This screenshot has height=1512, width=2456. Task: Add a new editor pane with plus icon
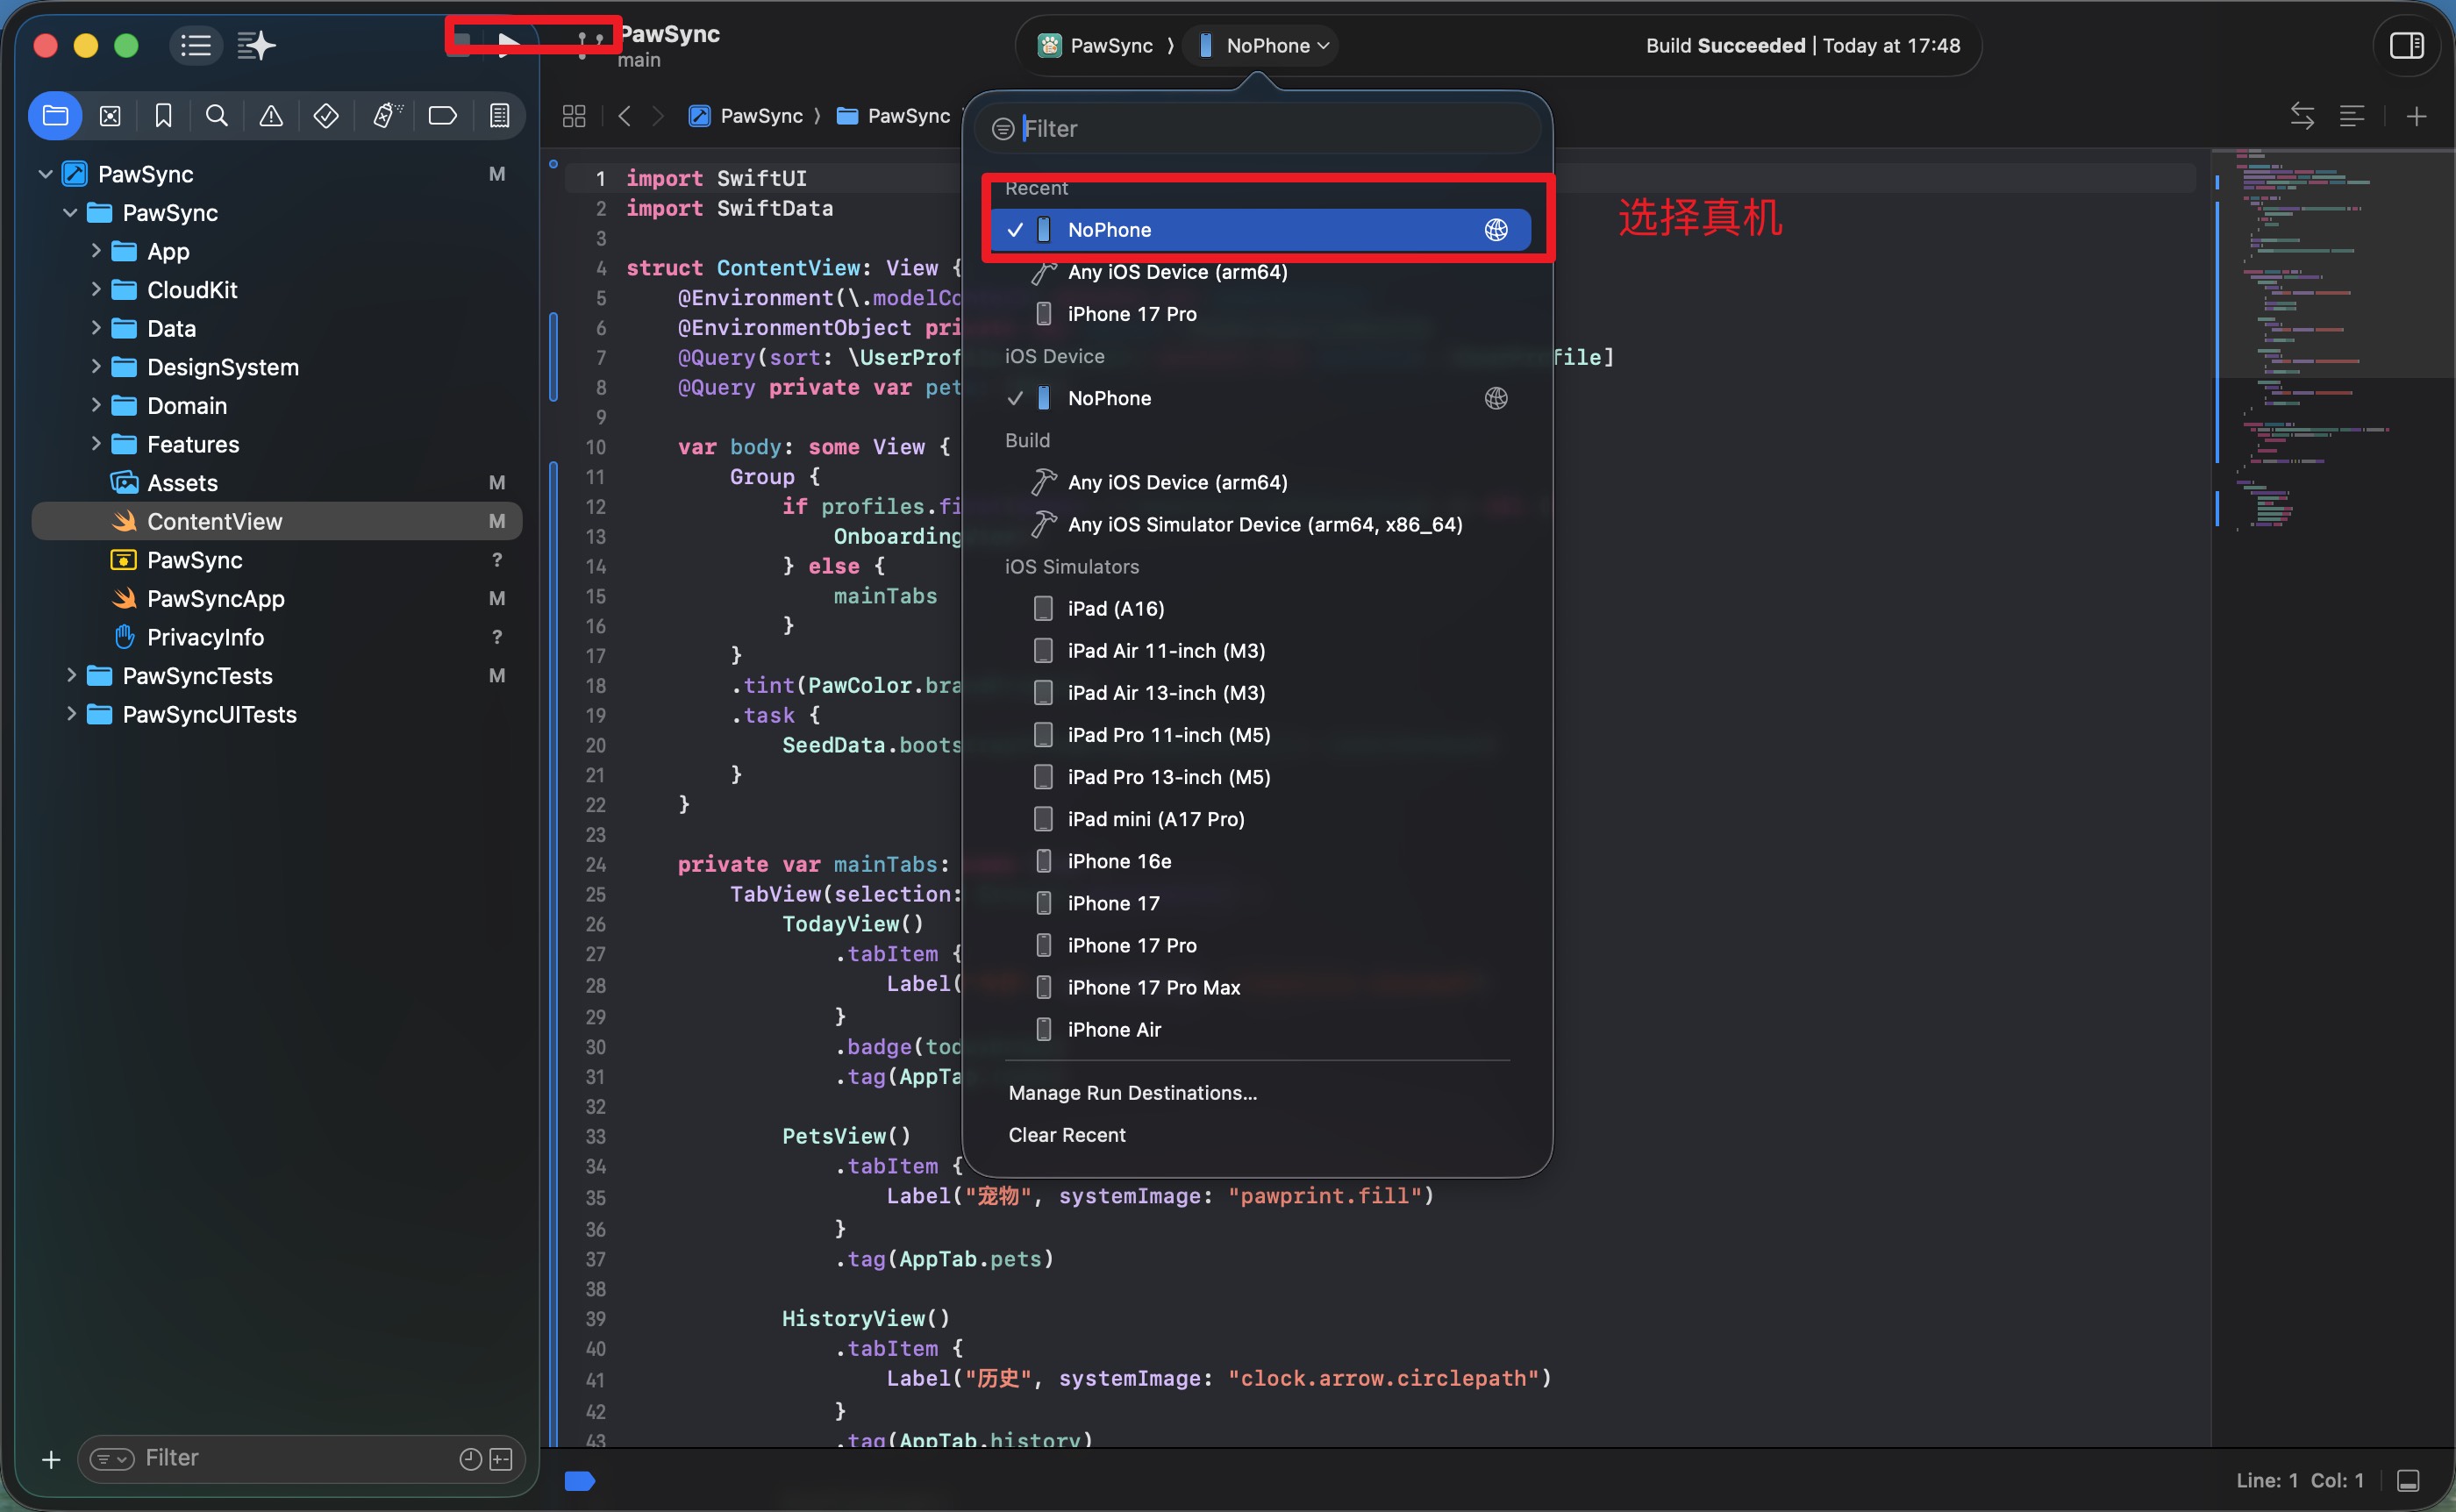tap(2416, 116)
